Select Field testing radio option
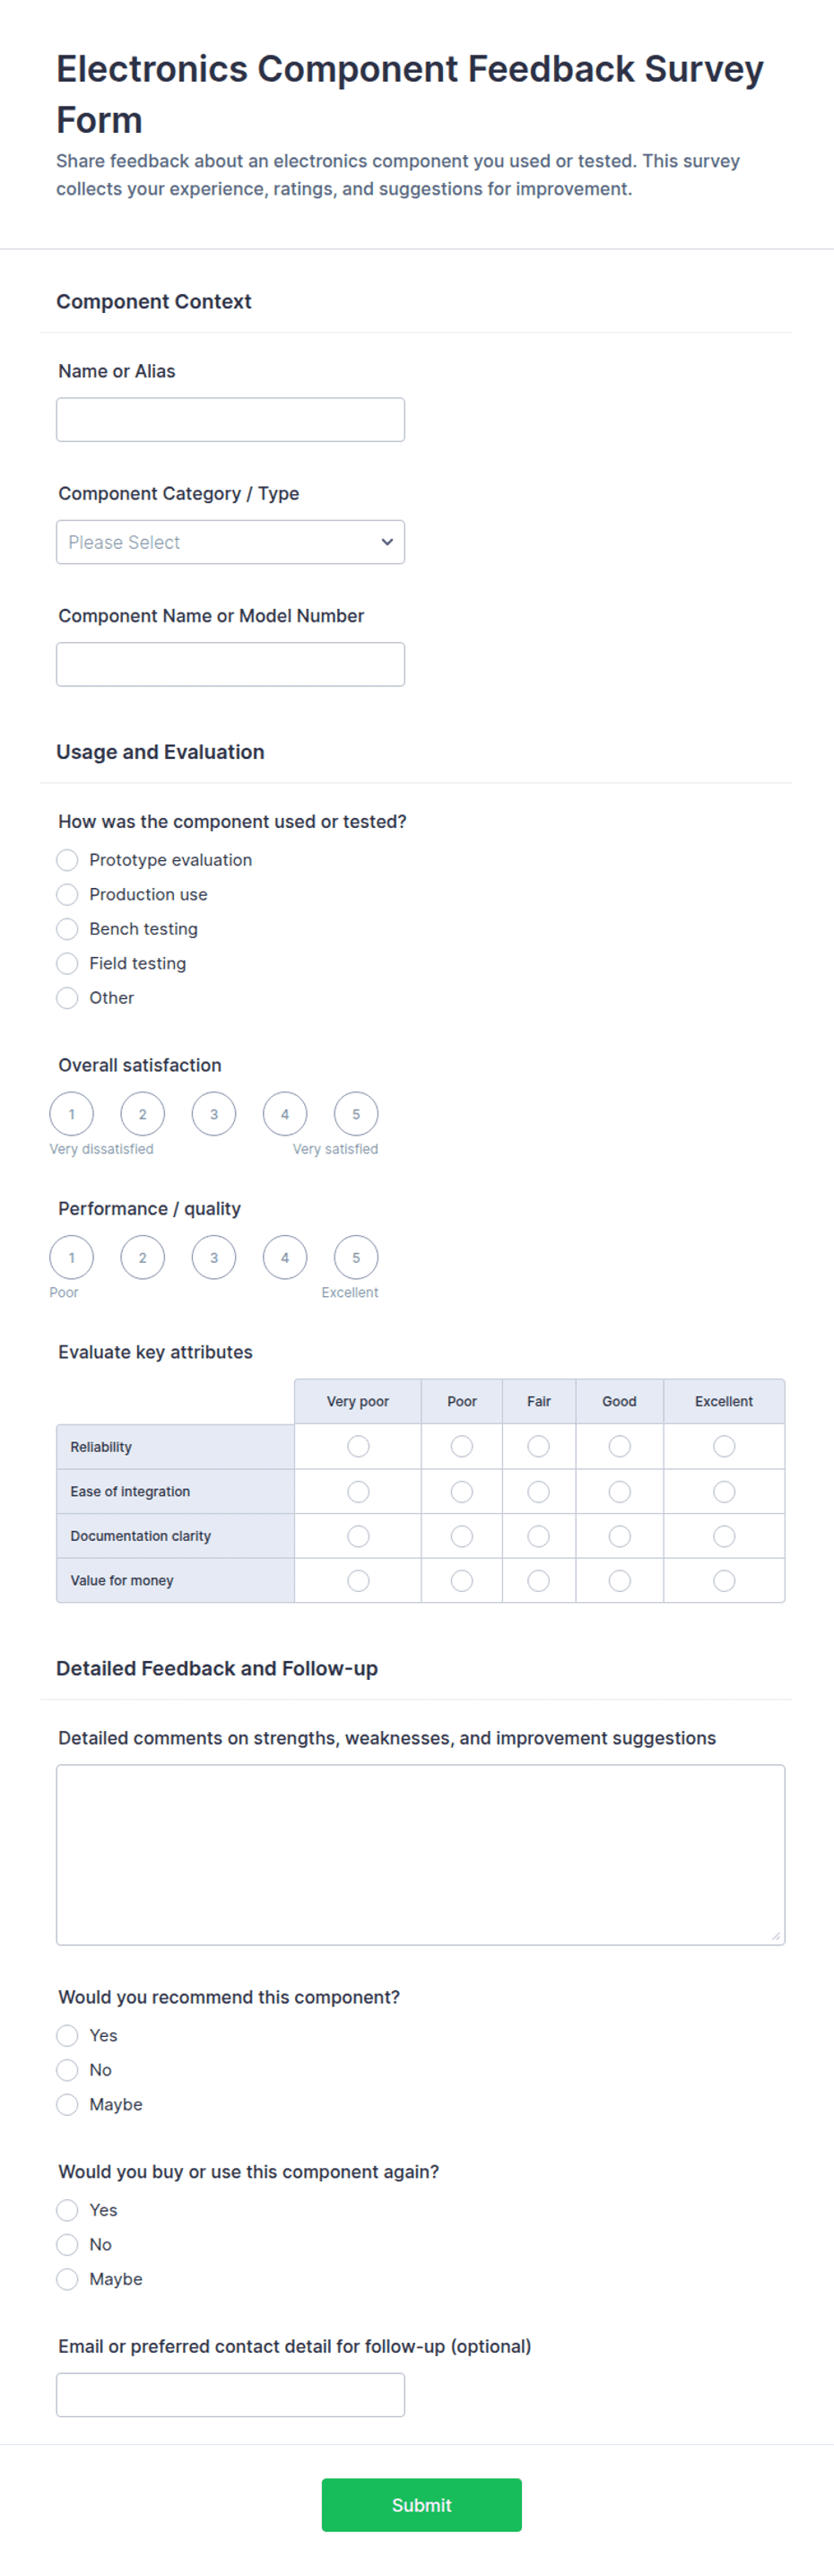Viewport: 834px width, 2576px height. click(x=67, y=963)
